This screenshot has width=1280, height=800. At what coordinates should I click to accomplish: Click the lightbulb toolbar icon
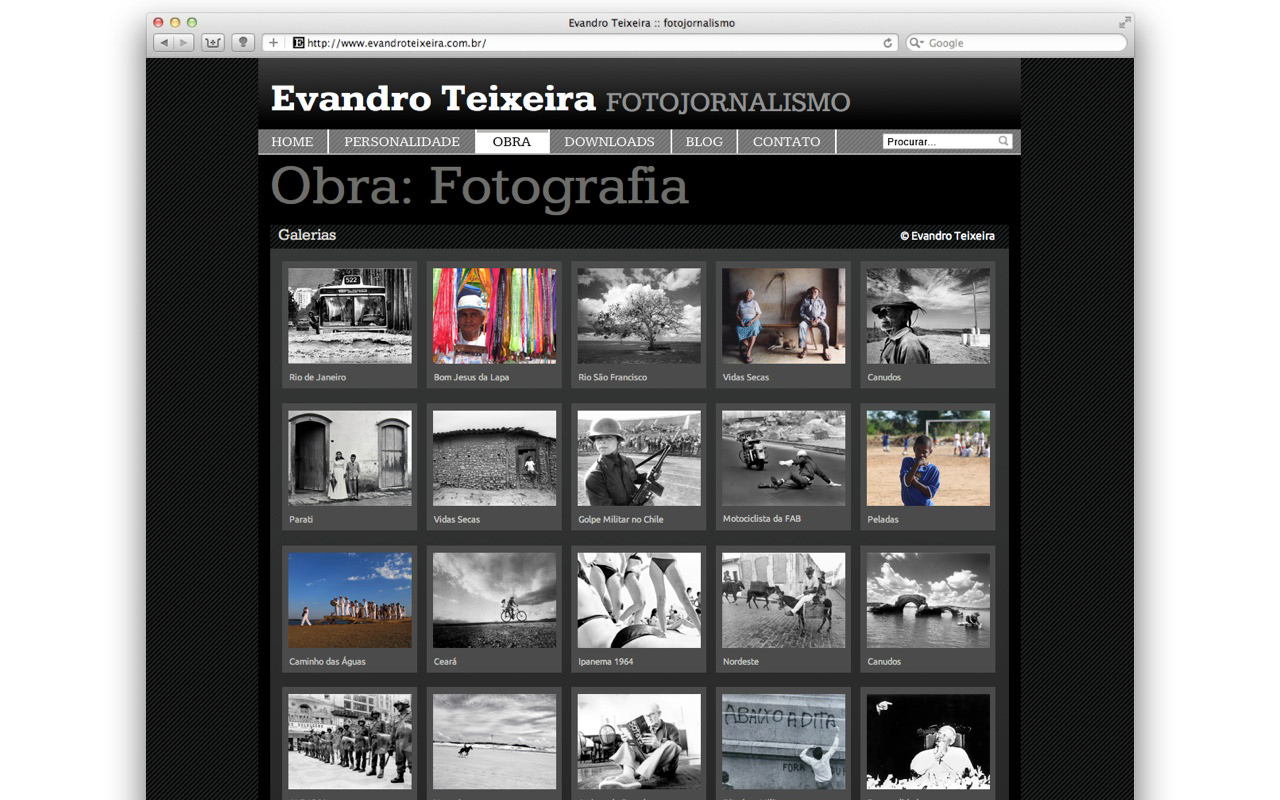click(242, 43)
